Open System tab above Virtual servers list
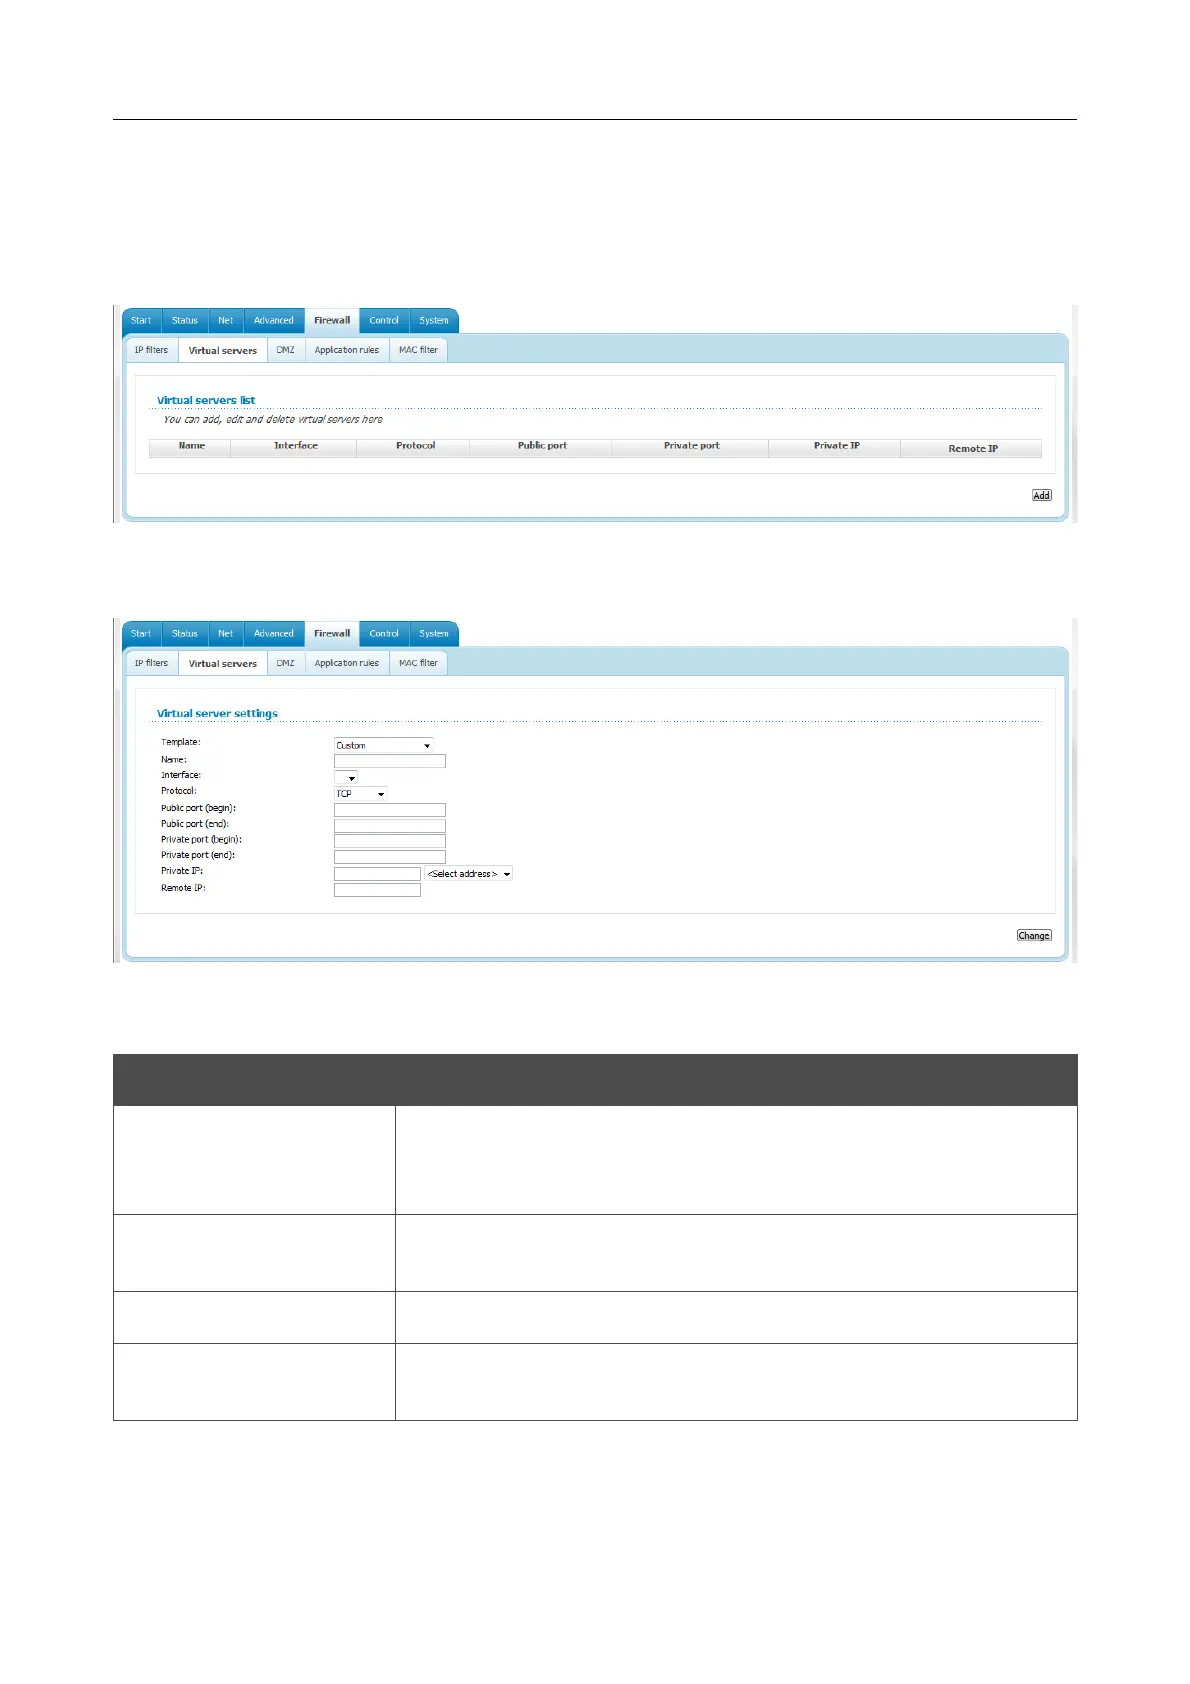 434,321
